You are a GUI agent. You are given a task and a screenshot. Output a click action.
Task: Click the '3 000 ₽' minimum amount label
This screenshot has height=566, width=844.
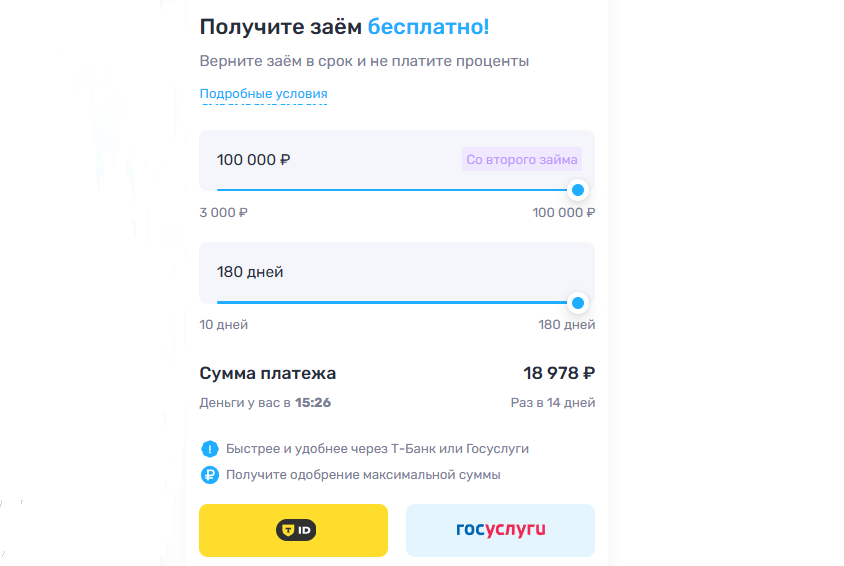point(223,212)
